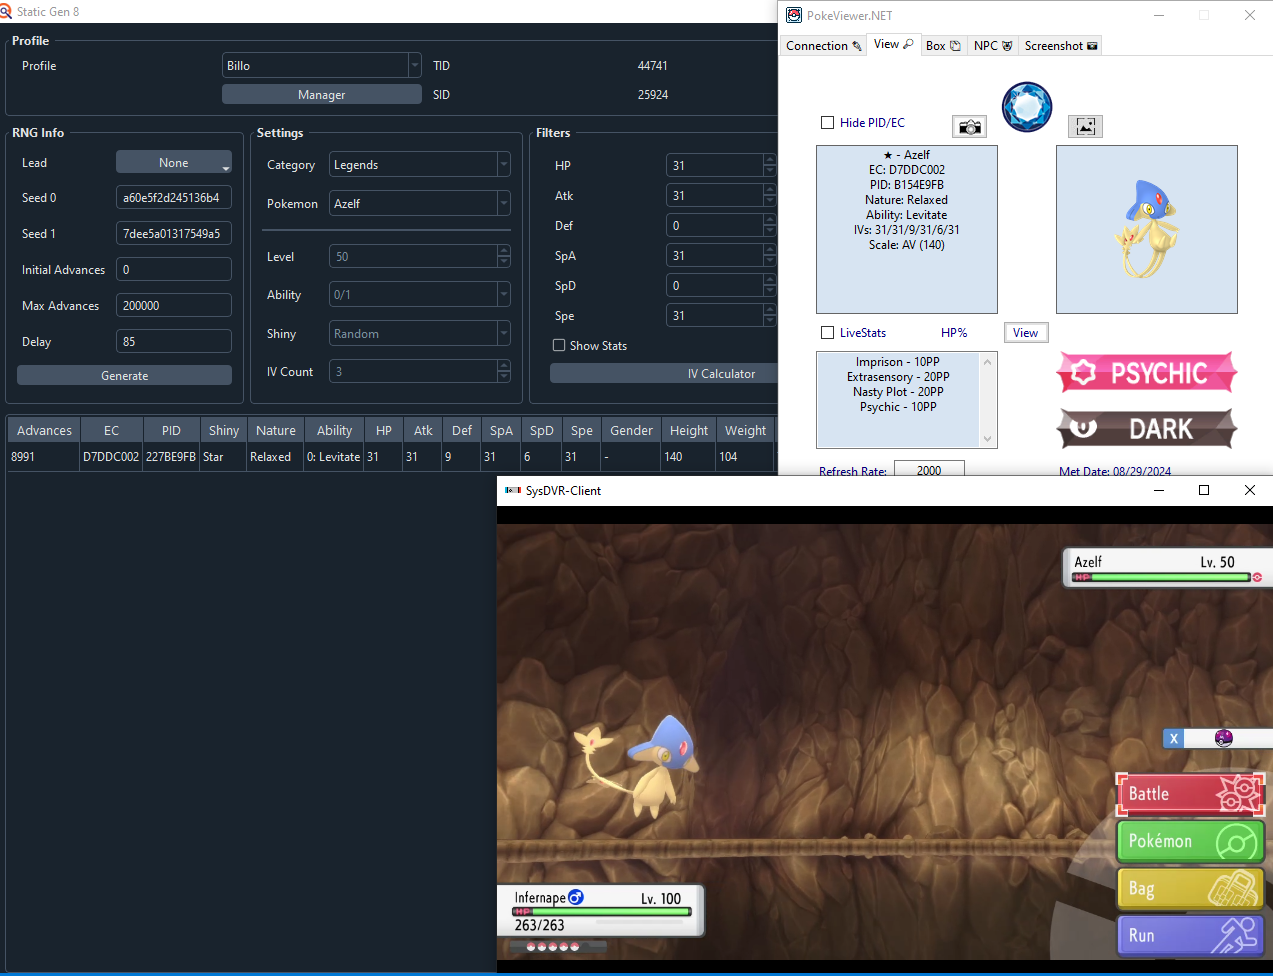Enable the Hide PID/EC checkbox
The width and height of the screenshot is (1273, 976).
(x=827, y=123)
